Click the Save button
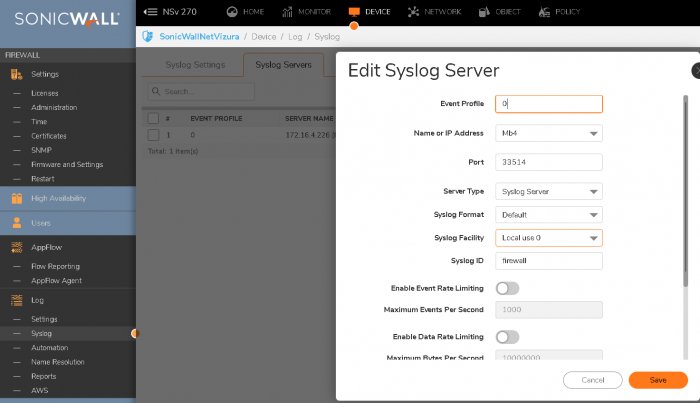The height and width of the screenshot is (403, 700). (658, 380)
